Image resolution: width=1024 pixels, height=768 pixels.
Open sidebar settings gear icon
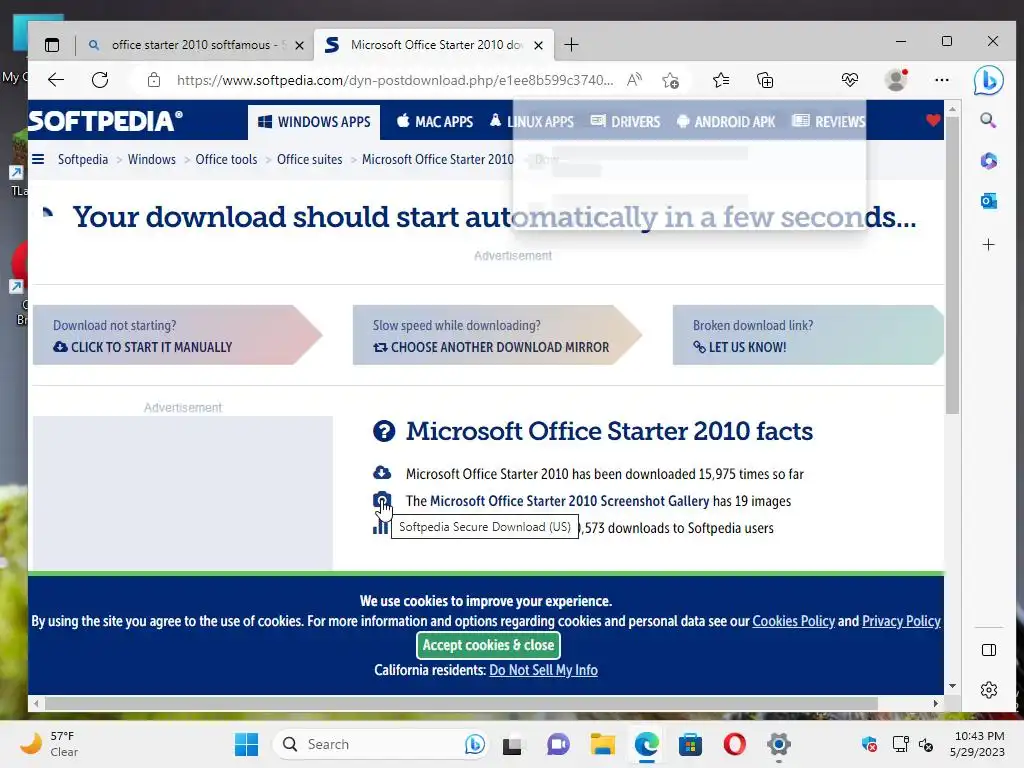coord(989,690)
